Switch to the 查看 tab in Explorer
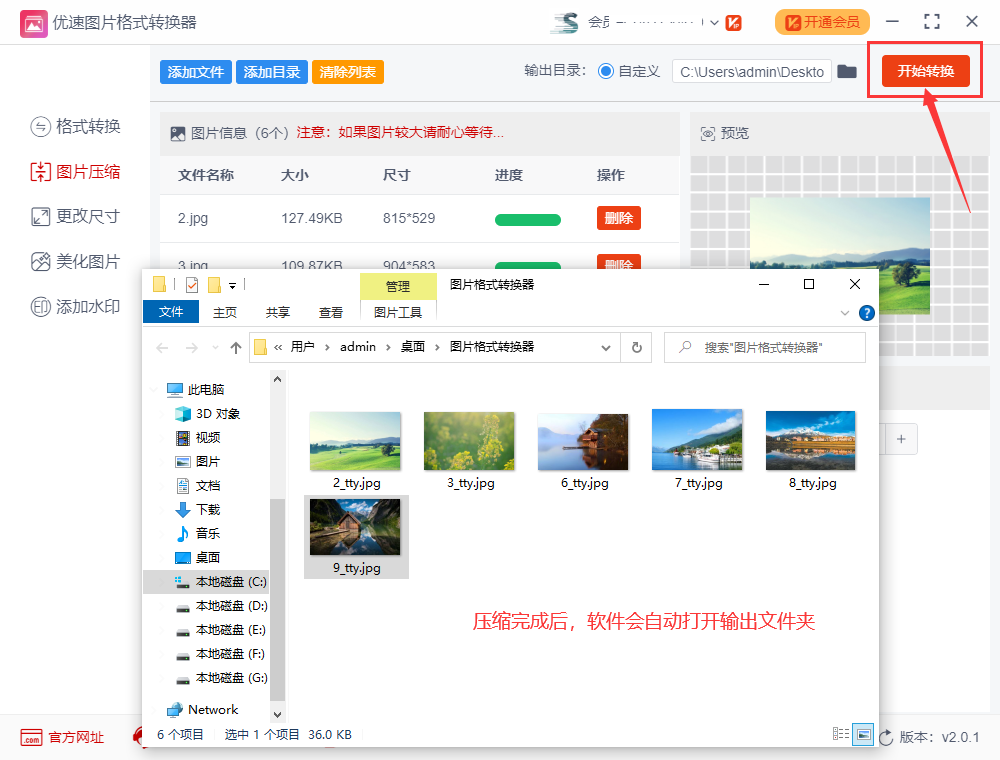This screenshot has width=1000, height=760. point(330,311)
